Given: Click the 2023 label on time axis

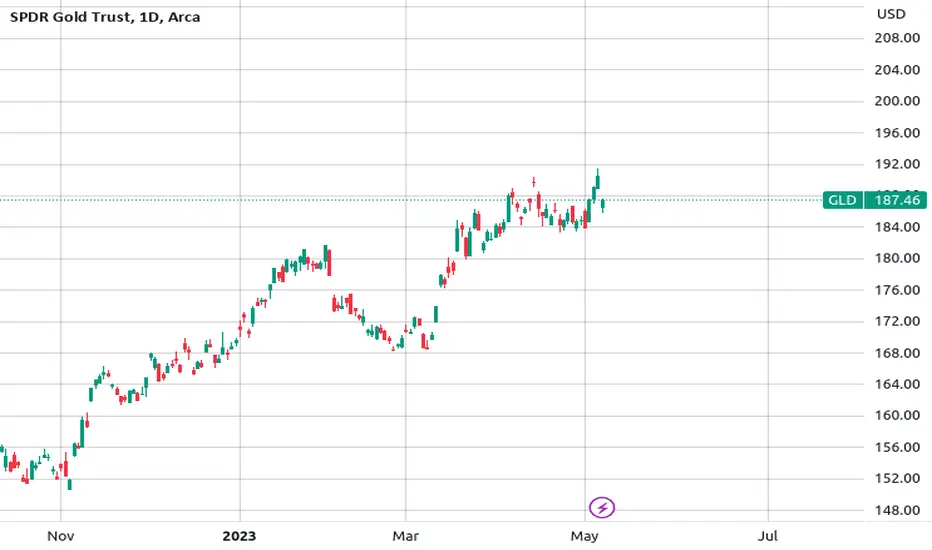Looking at the screenshot, I should [239, 536].
